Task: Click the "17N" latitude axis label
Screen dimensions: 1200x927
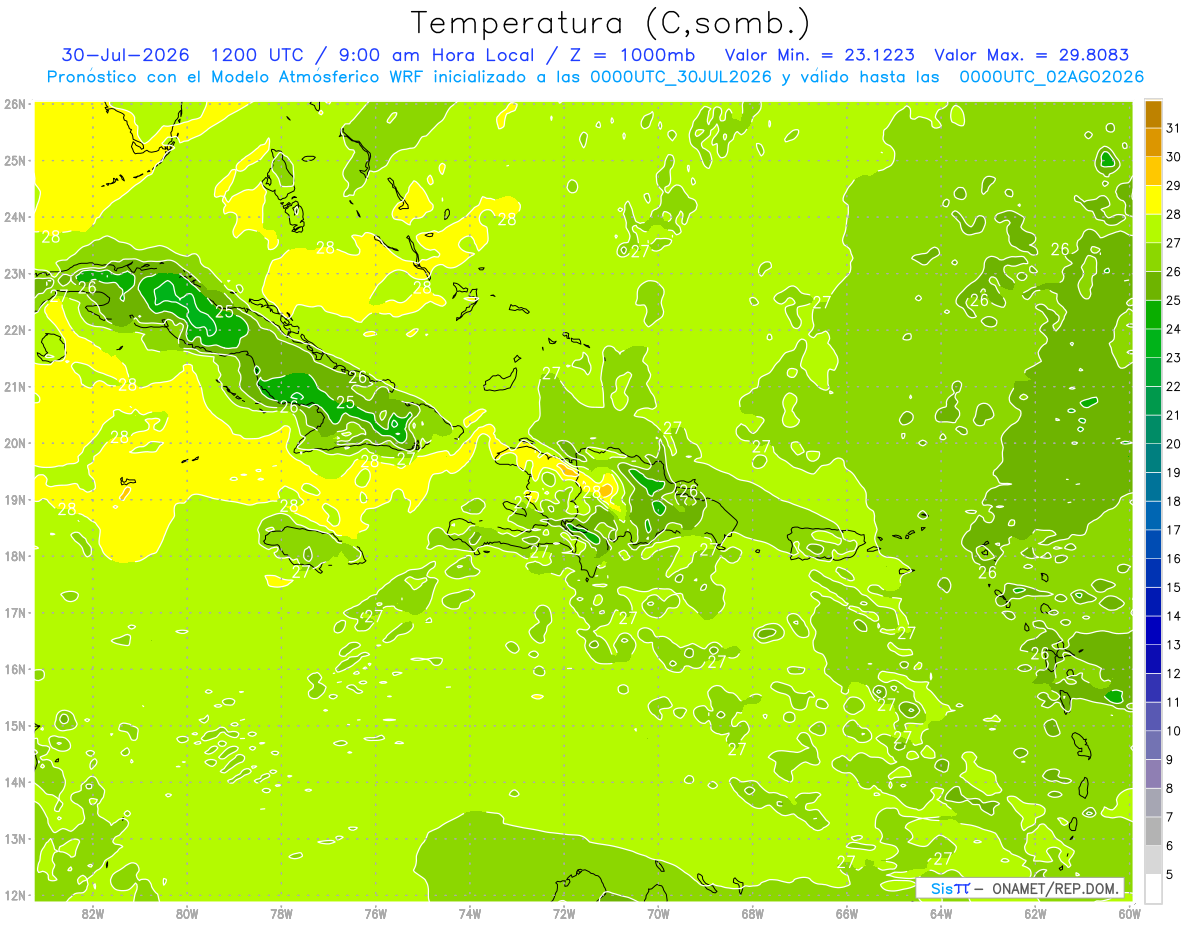Action: [15, 612]
